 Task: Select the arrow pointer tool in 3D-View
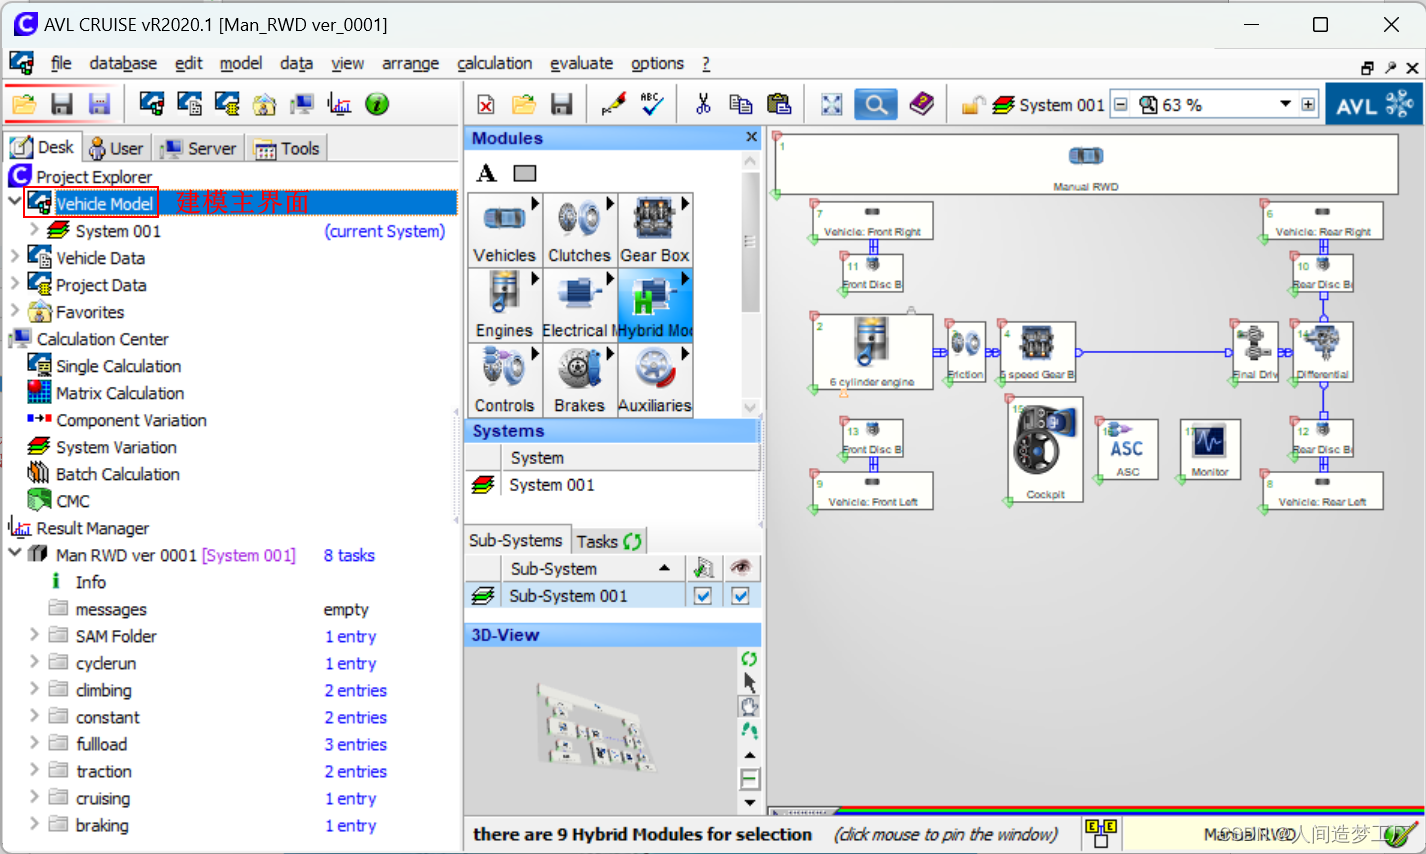pyautogui.click(x=749, y=682)
